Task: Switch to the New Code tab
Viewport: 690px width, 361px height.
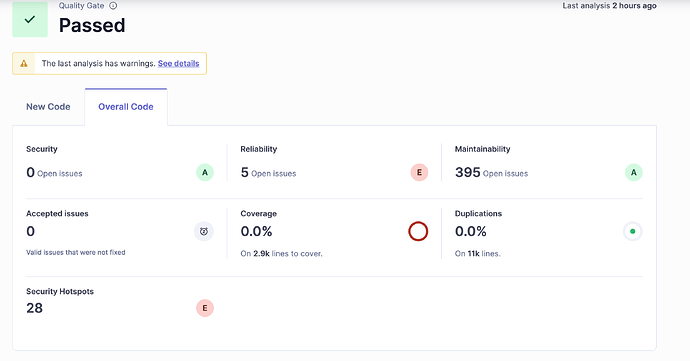Action: tap(48, 107)
